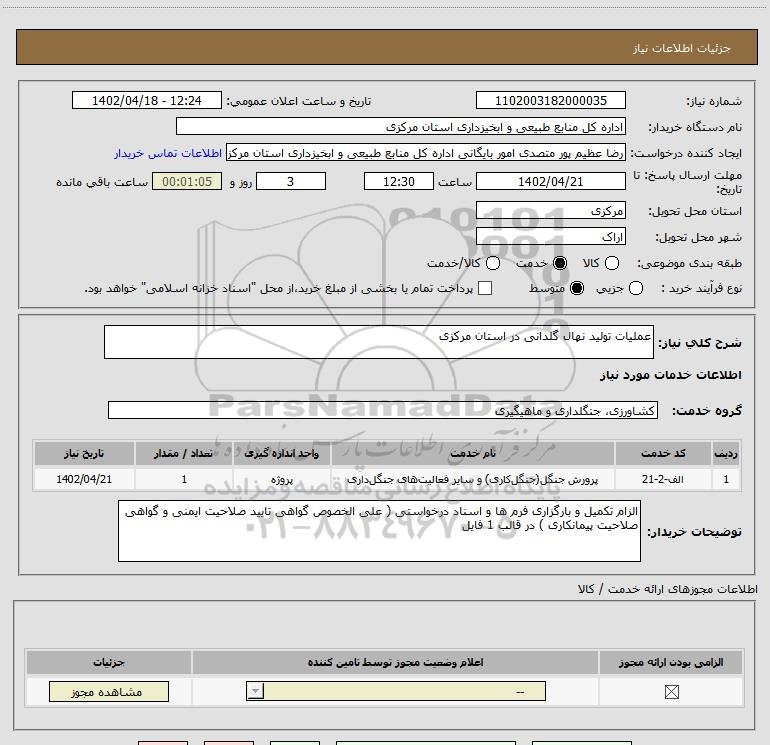
Task: Click the response deadline date field
Action: pyautogui.click(x=550, y=181)
